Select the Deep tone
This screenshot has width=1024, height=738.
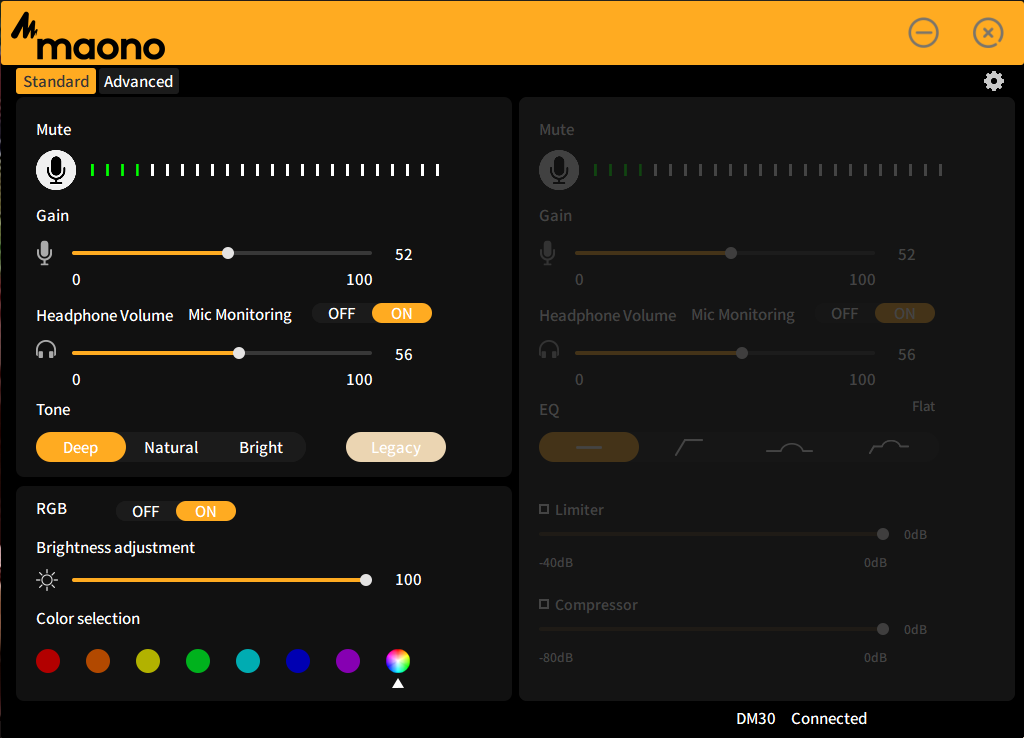pos(81,447)
